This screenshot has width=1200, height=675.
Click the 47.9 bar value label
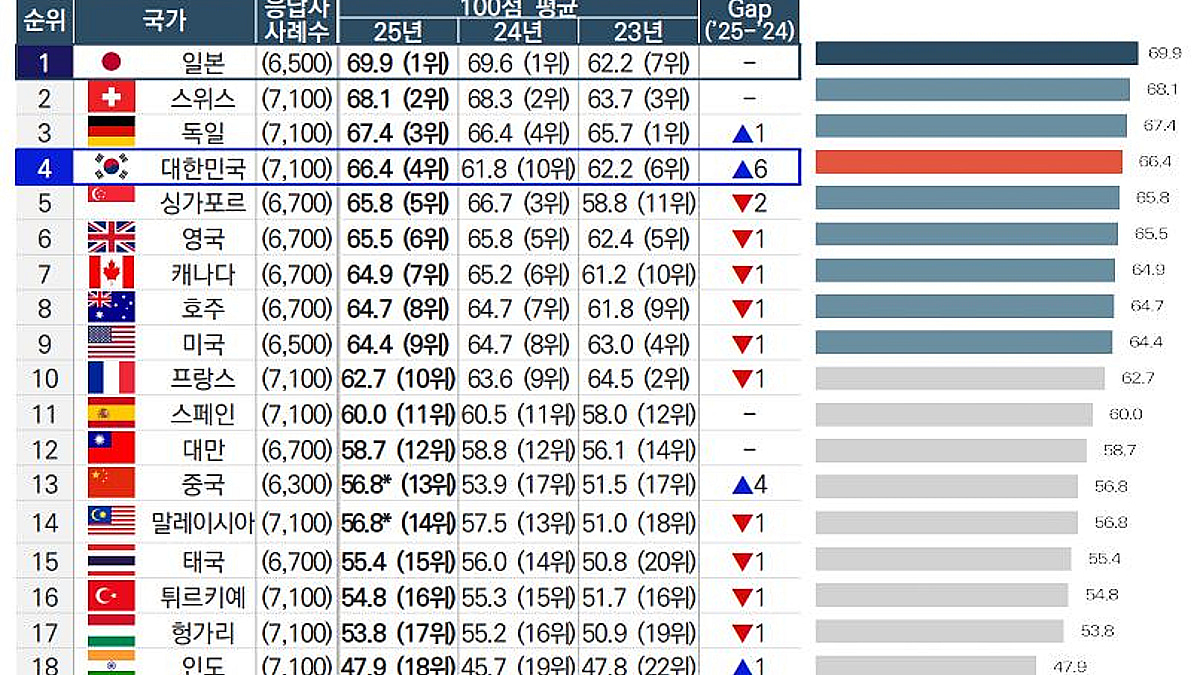(1071, 667)
